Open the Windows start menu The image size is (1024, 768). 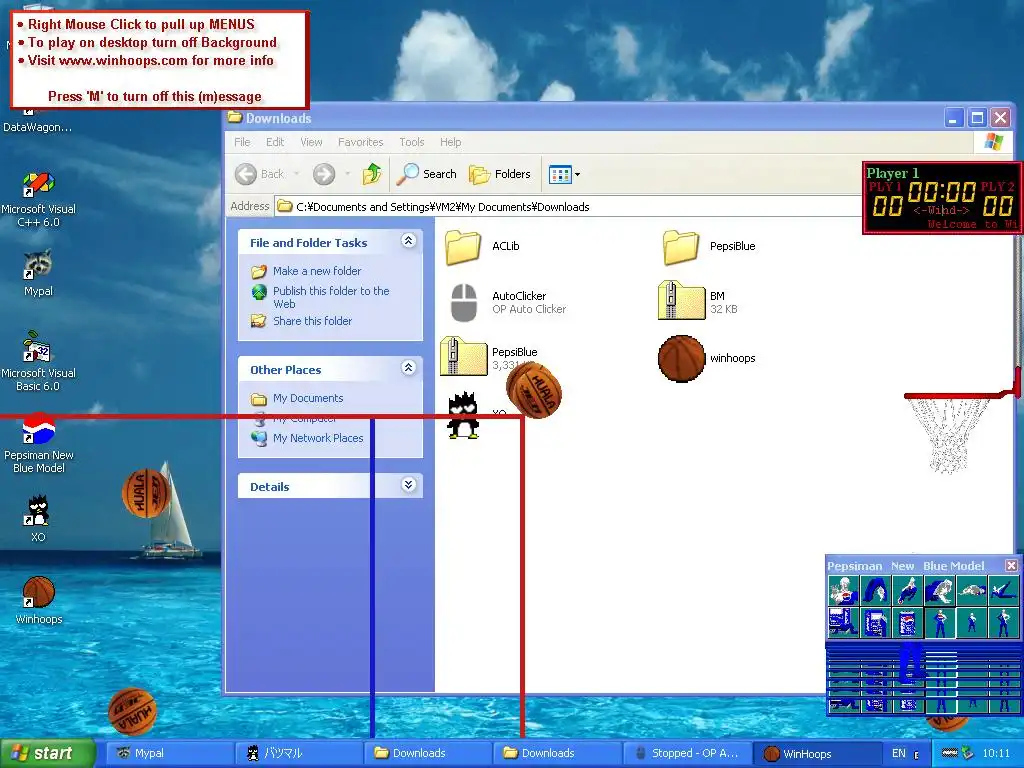coord(47,753)
